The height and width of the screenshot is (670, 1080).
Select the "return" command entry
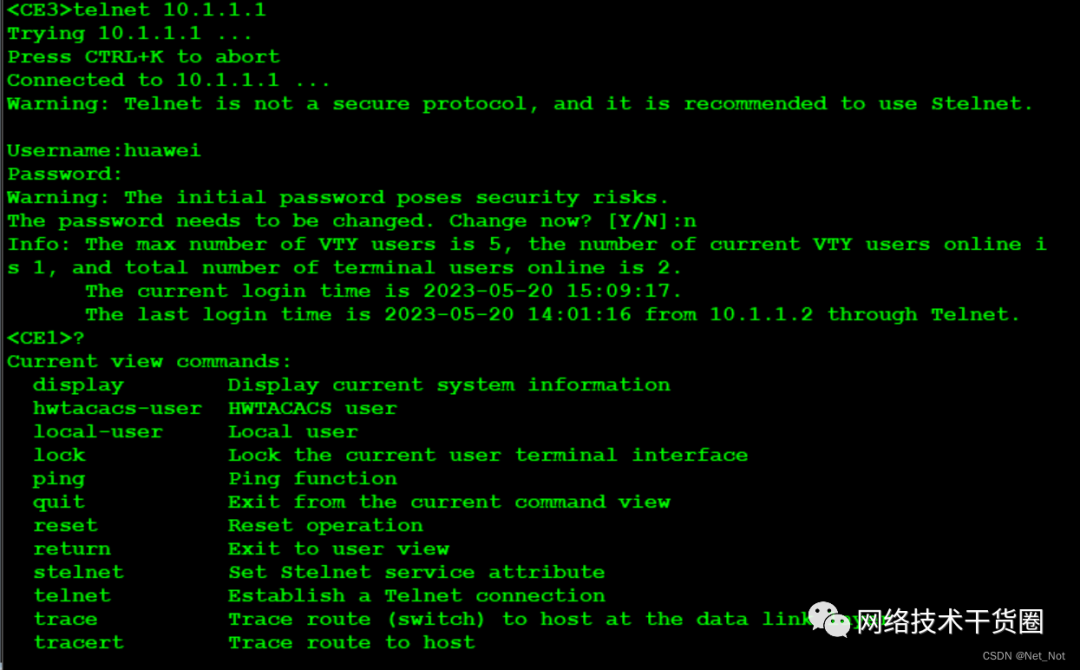(x=72, y=549)
